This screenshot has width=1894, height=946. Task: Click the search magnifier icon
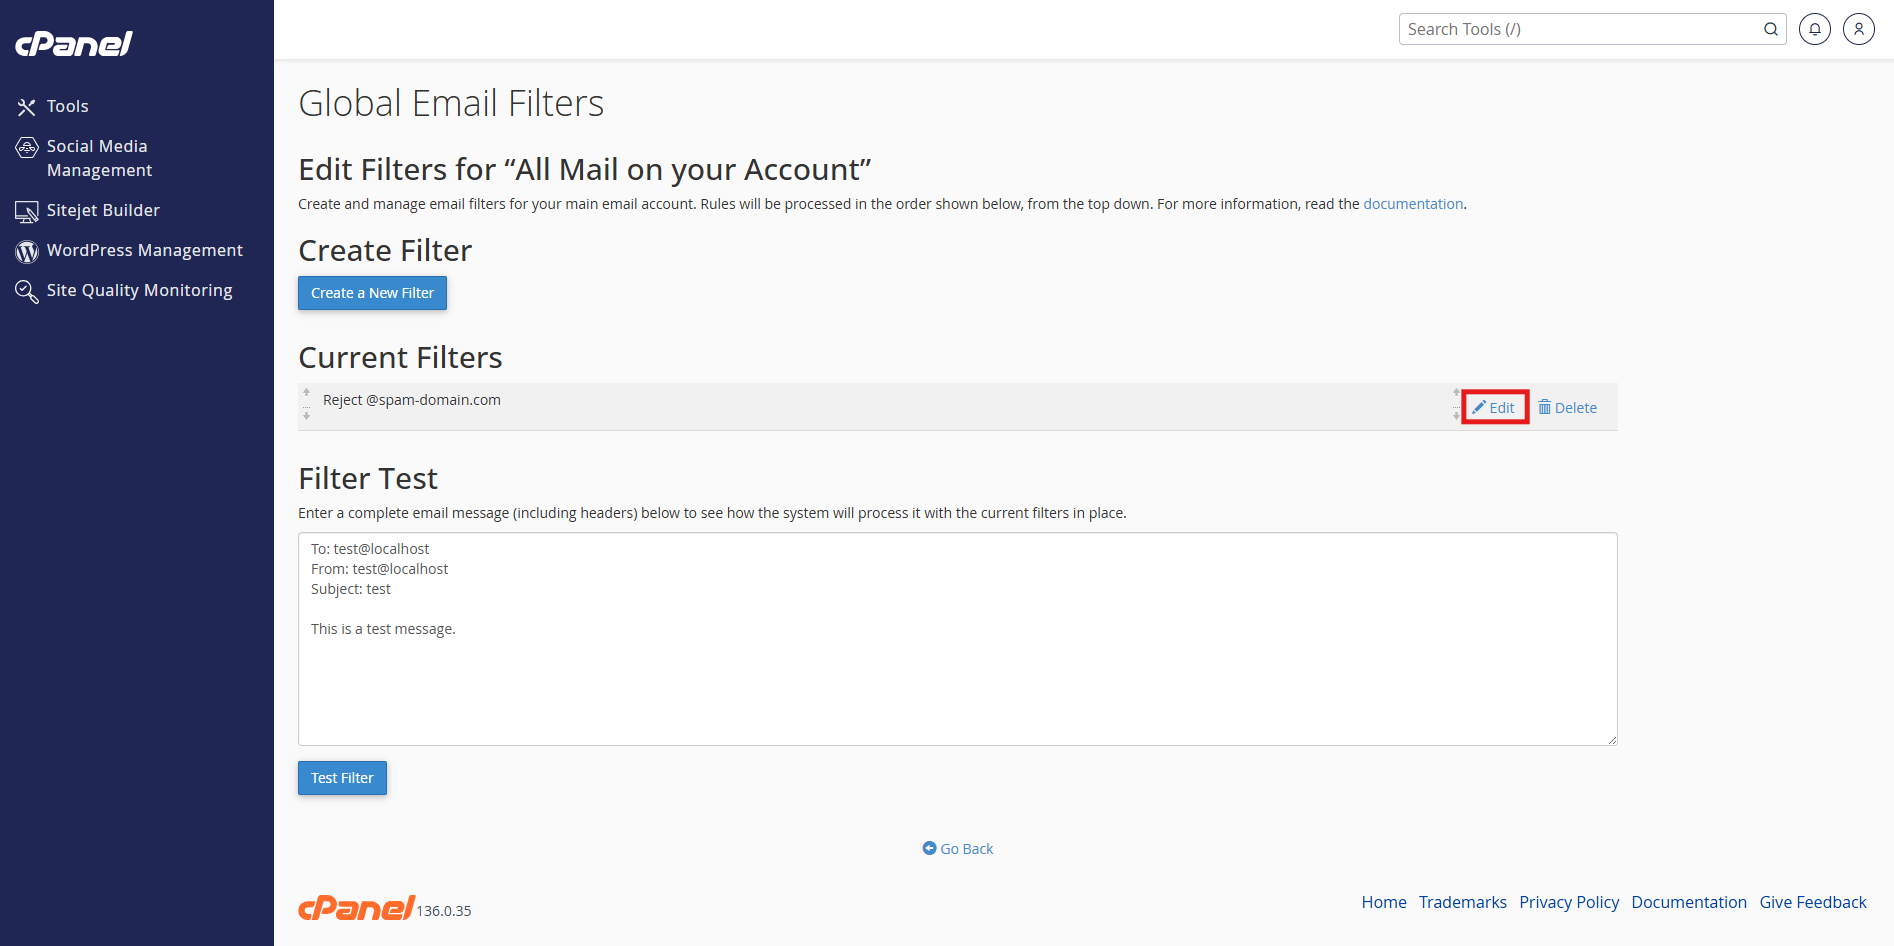pos(1770,29)
